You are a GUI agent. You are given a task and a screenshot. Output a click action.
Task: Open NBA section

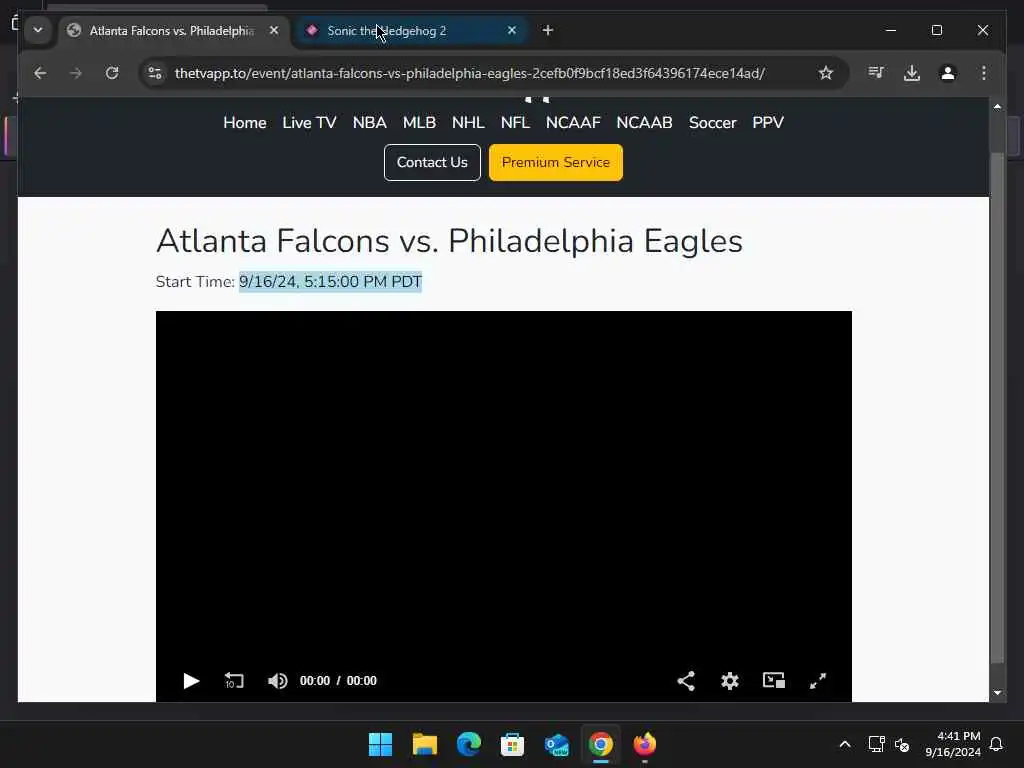370,123
